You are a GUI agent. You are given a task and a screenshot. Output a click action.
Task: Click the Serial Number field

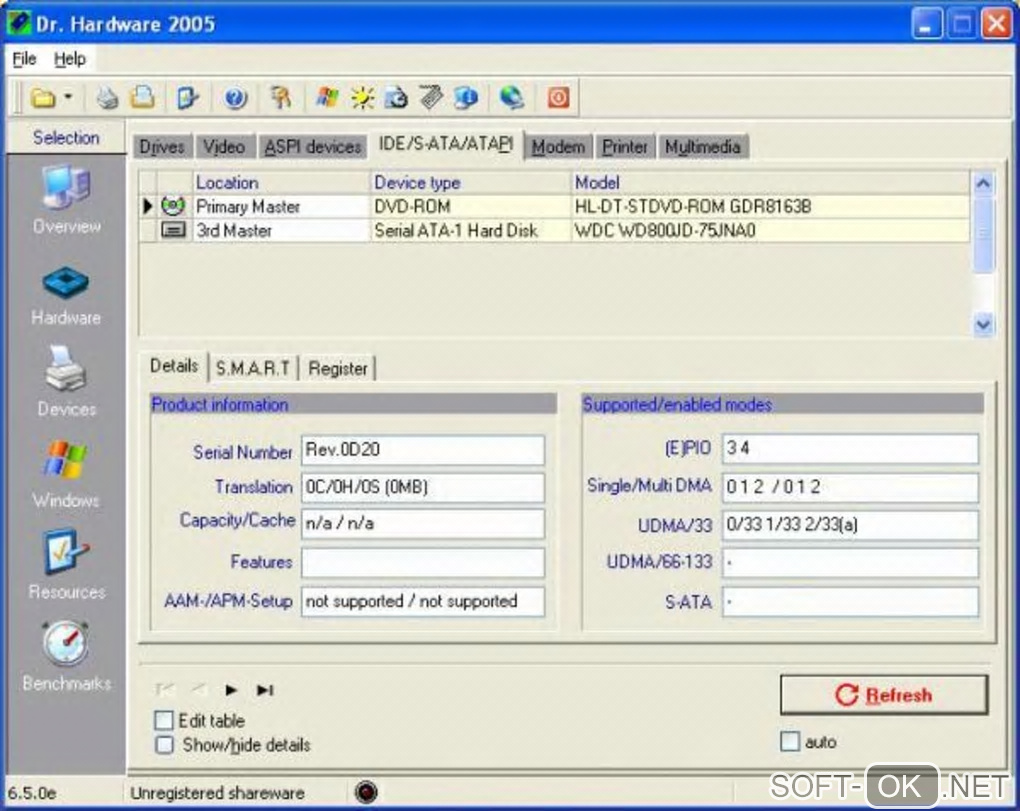423,450
